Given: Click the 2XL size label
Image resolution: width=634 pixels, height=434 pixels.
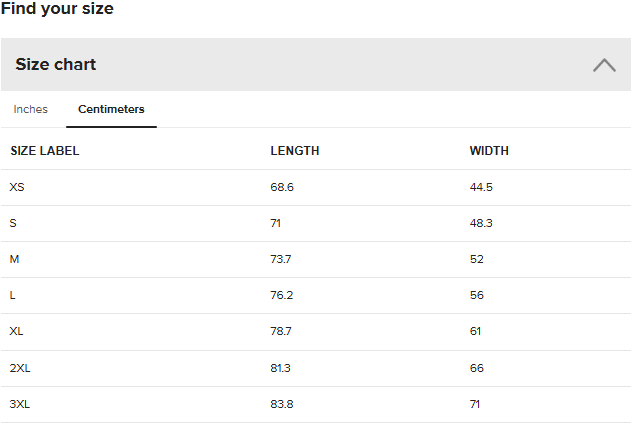Looking at the screenshot, I should point(20,368).
